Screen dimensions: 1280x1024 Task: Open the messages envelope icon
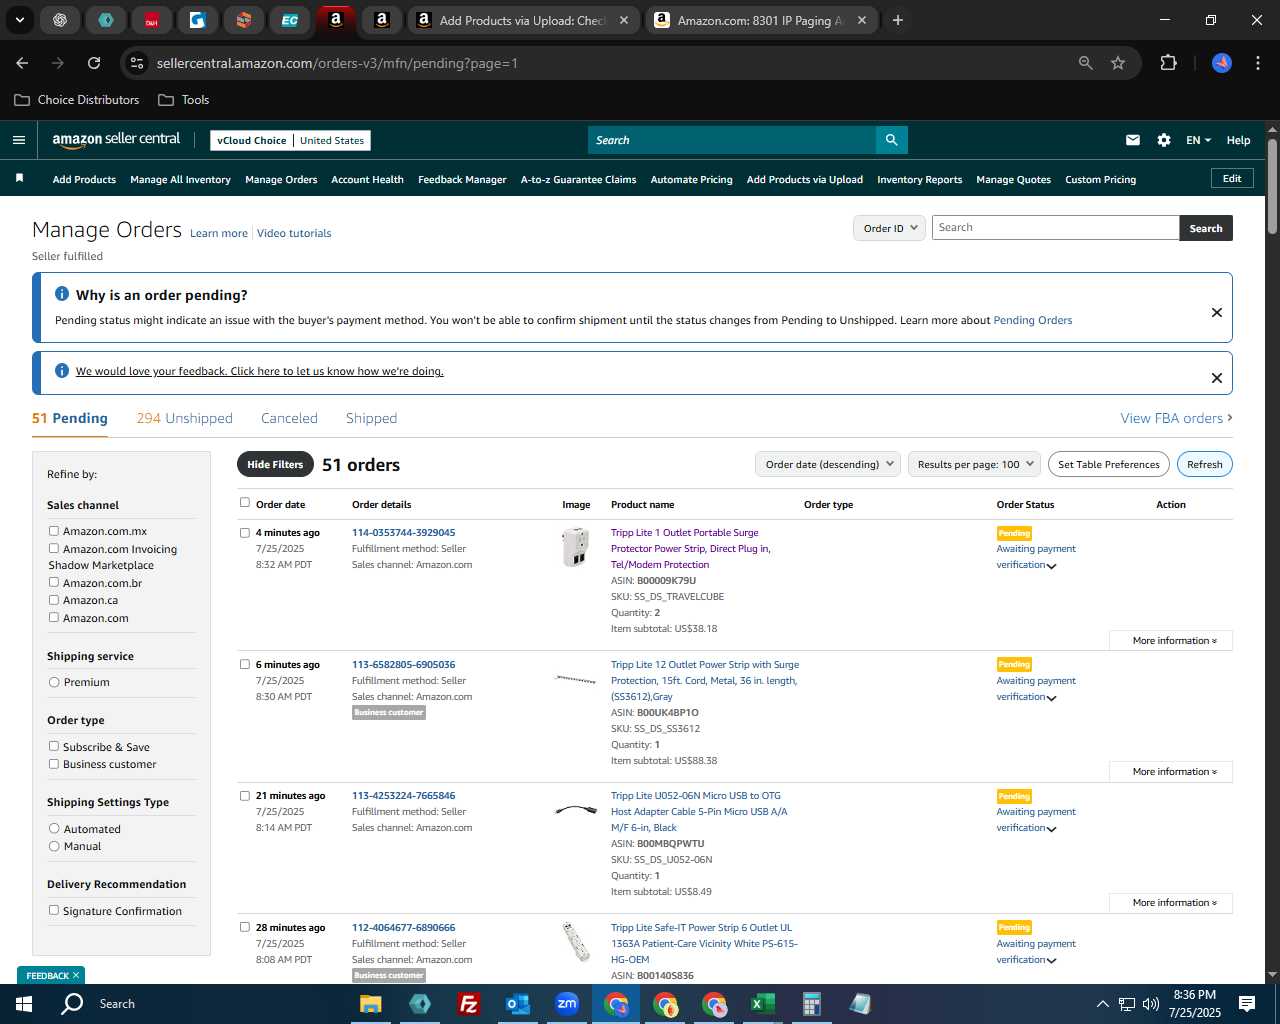[1132, 140]
